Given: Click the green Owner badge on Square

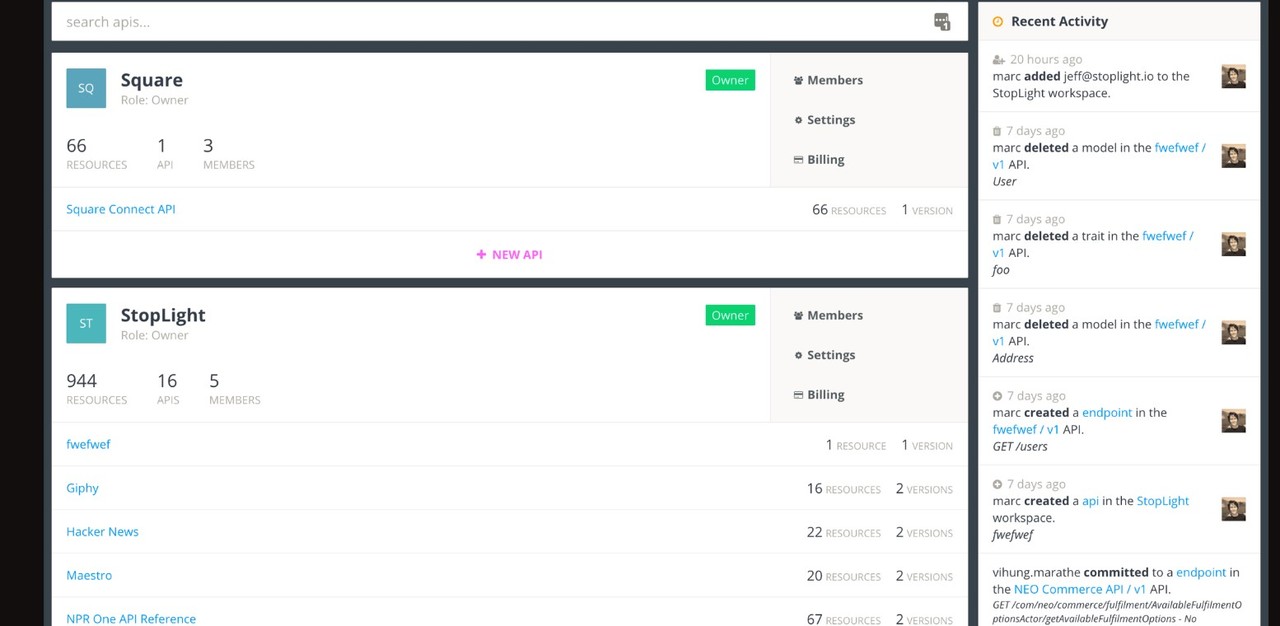Looking at the screenshot, I should (x=730, y=80).
